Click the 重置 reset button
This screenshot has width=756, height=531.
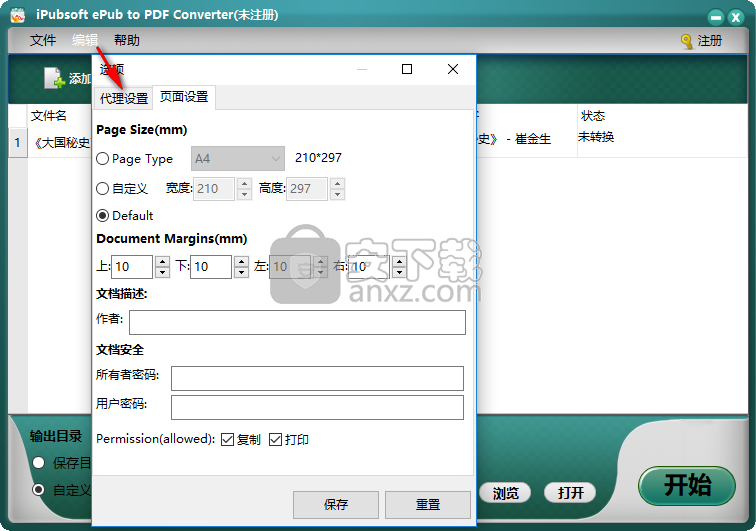[428, 504]
